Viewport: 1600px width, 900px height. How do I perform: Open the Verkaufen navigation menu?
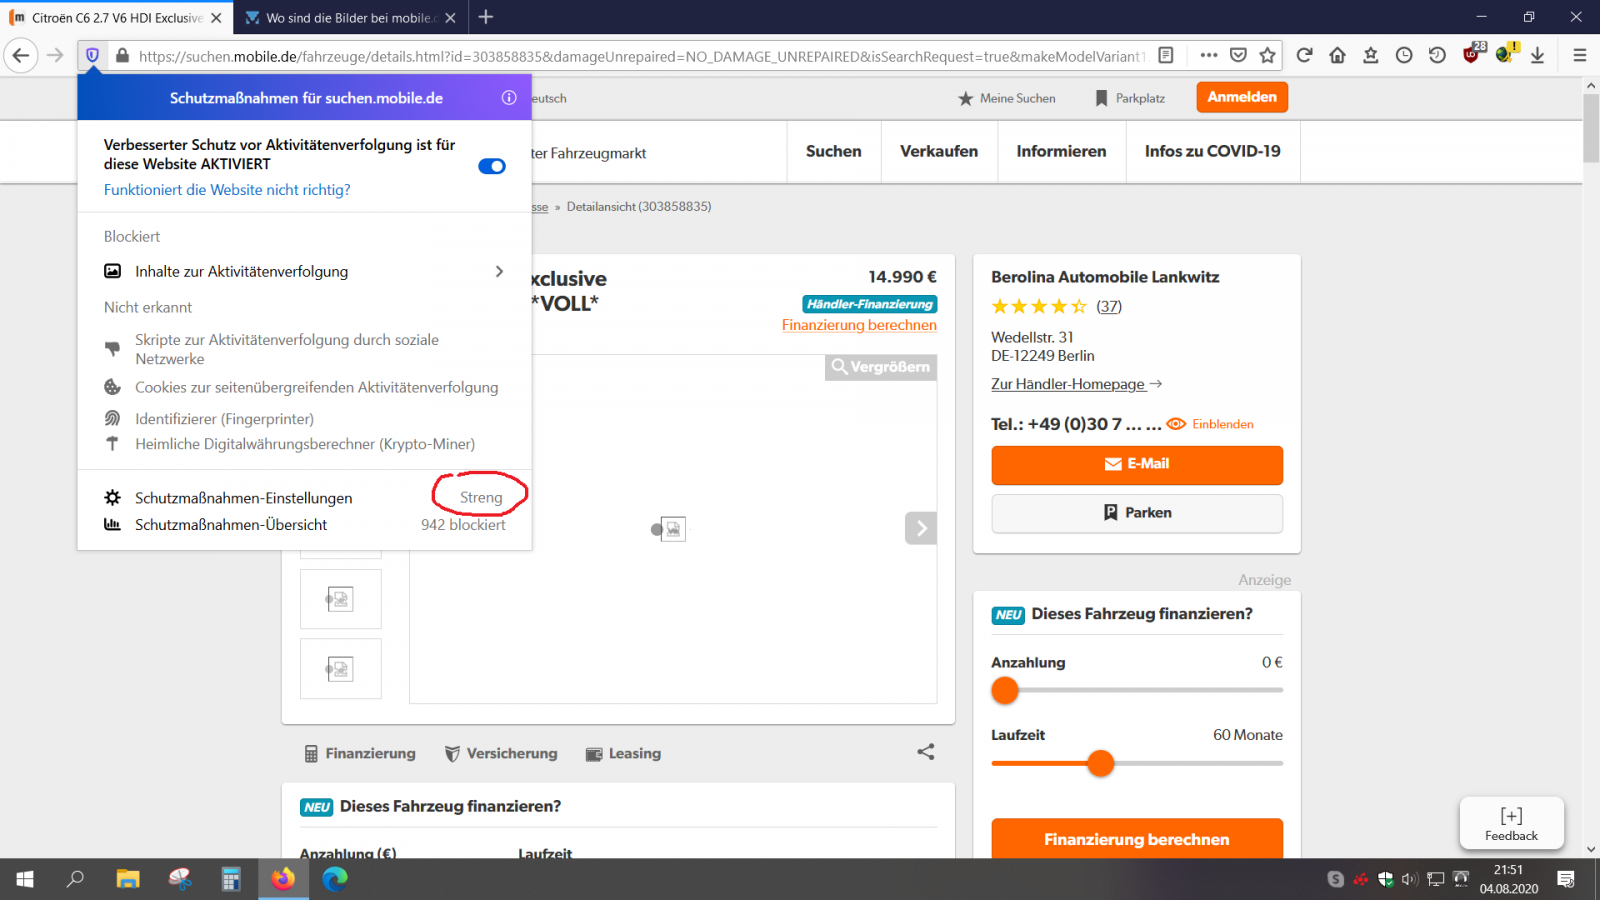[939, 151]
